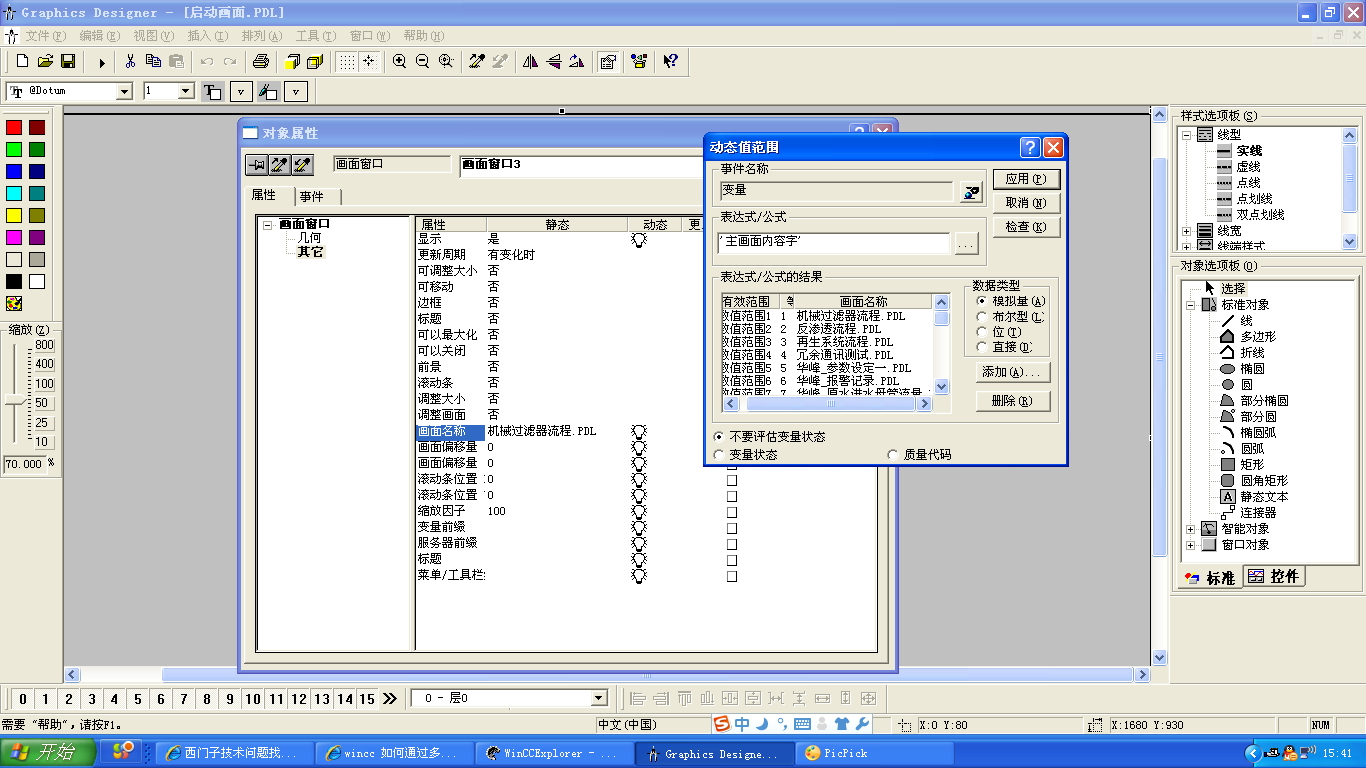Pick the yellow color swatch
1366x768 pixels.
(14, 216)
